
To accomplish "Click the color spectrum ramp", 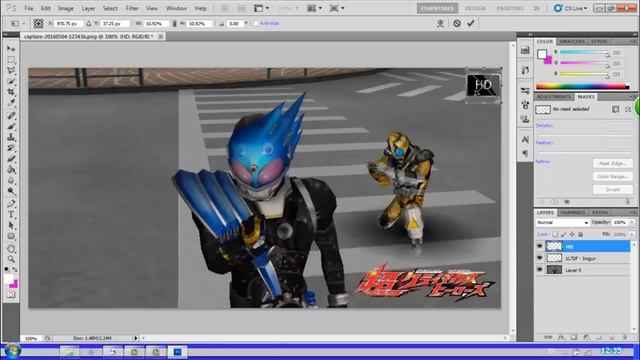I will pyautogui.click(x=582, y=86).
